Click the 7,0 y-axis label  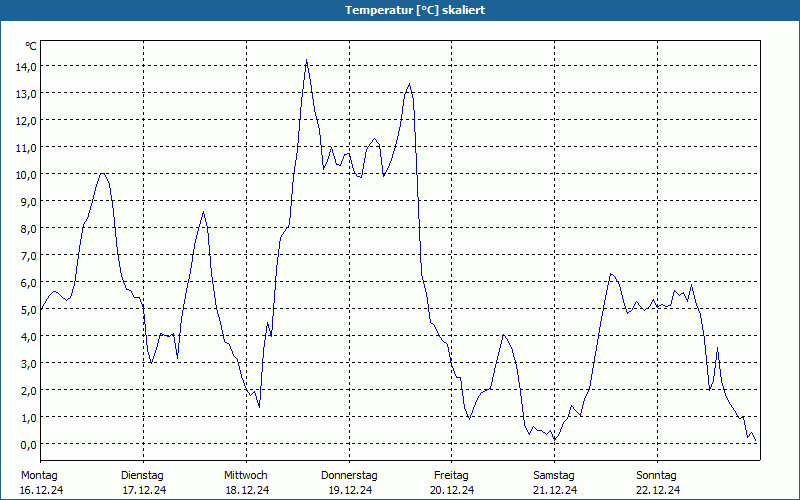(x=28, y=256)
